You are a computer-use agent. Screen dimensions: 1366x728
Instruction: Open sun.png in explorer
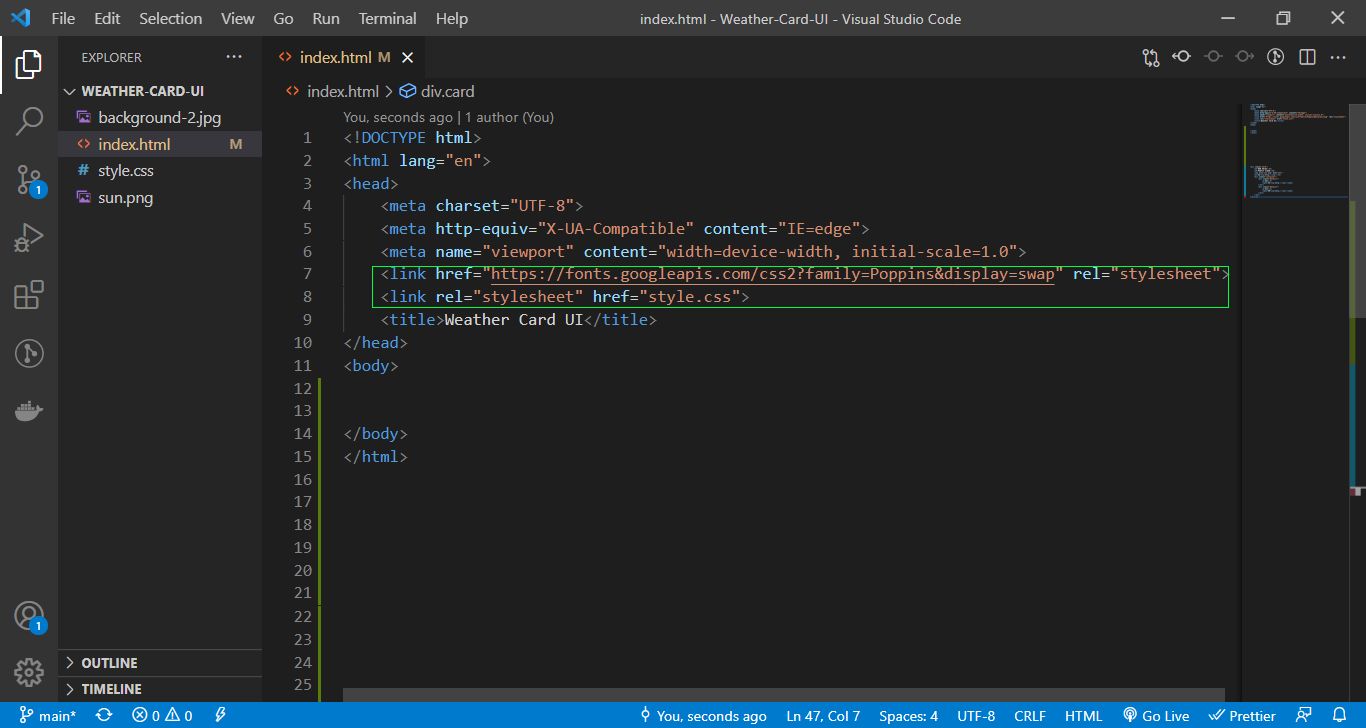click(160, 198)
